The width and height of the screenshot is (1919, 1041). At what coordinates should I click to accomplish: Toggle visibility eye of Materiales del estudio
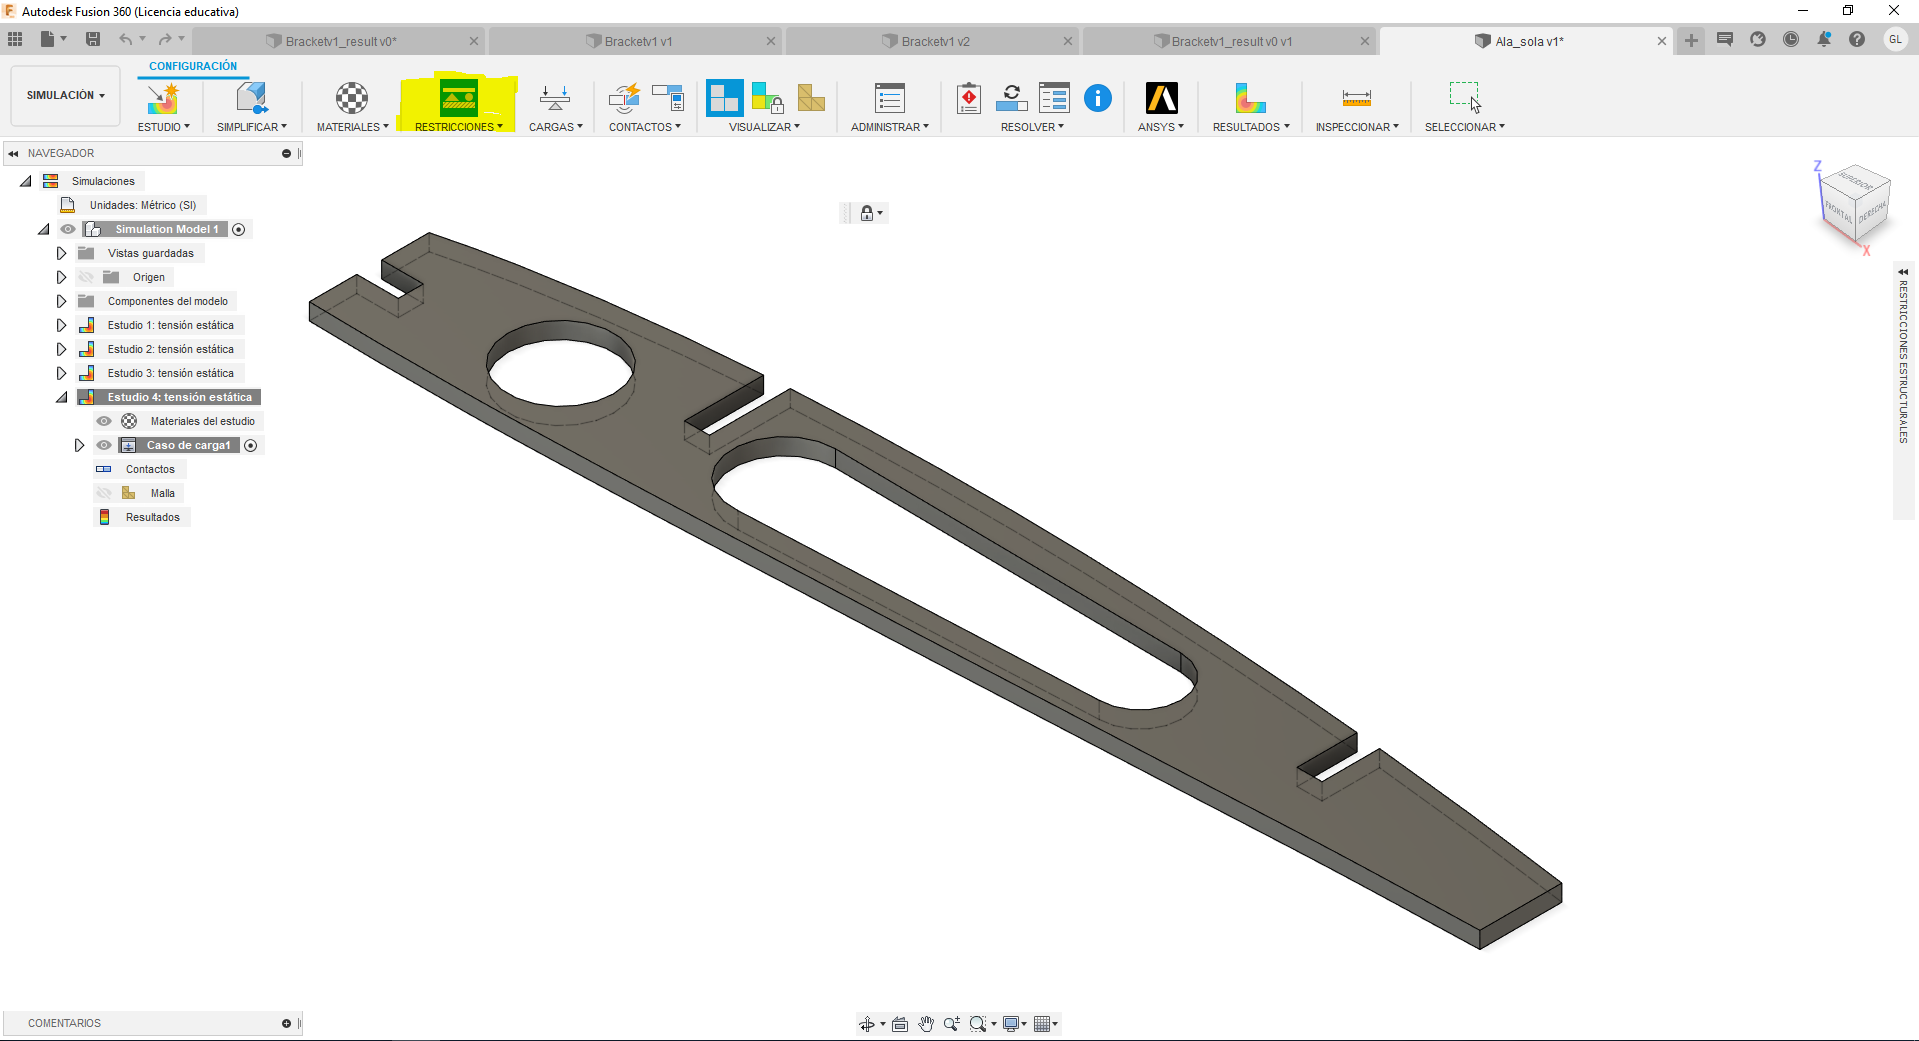pos(104,421)
